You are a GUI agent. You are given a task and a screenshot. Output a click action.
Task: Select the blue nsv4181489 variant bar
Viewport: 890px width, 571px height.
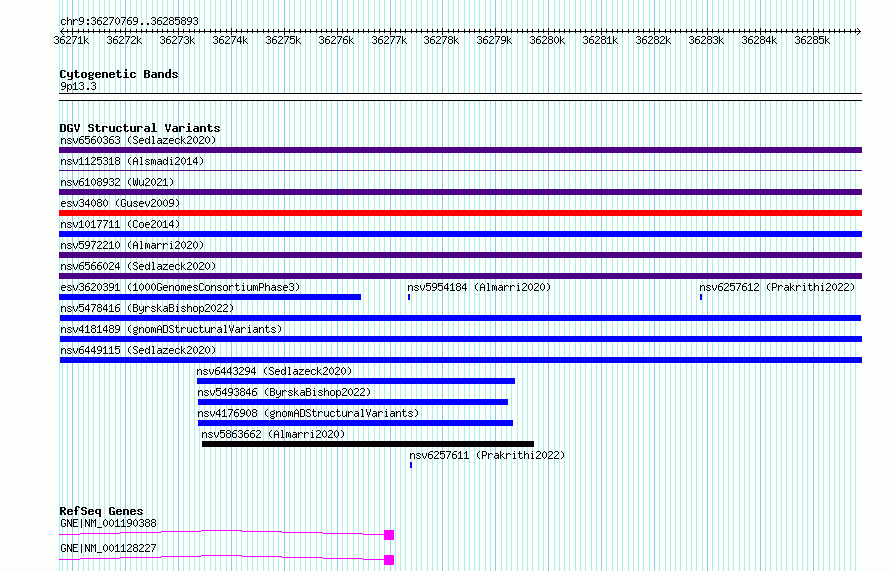pos(460,339)
